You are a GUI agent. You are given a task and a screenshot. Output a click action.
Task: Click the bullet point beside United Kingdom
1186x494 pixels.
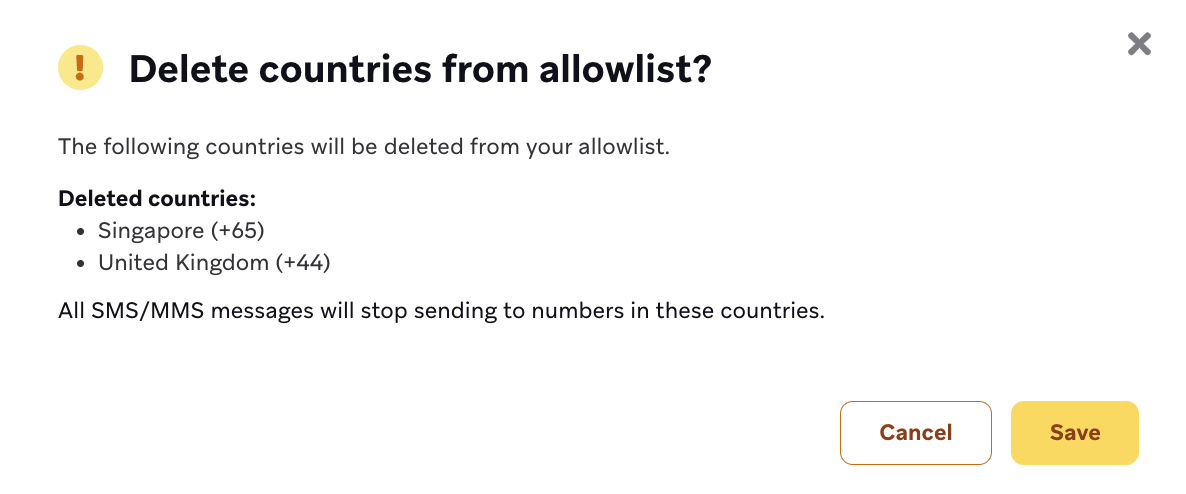(x=83, y=264)
